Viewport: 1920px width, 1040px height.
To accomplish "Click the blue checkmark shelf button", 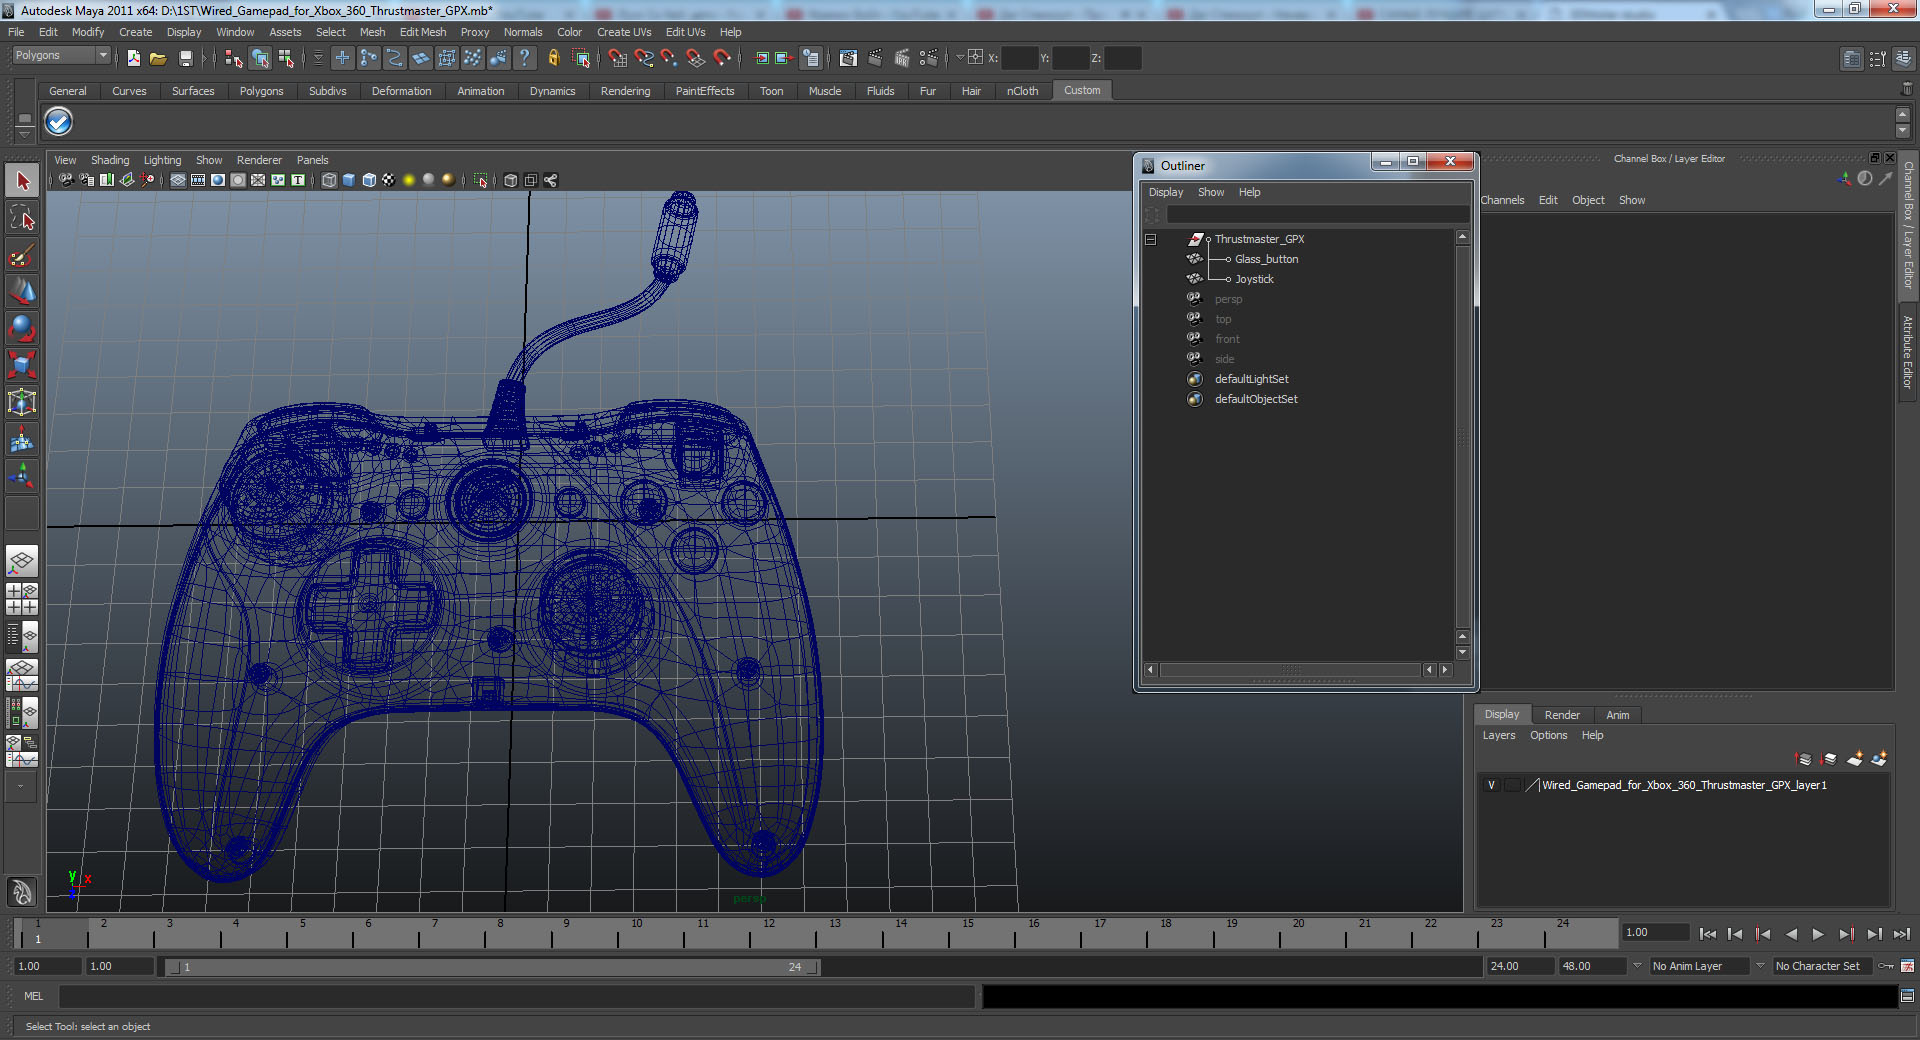I will [x=59, y=122].
